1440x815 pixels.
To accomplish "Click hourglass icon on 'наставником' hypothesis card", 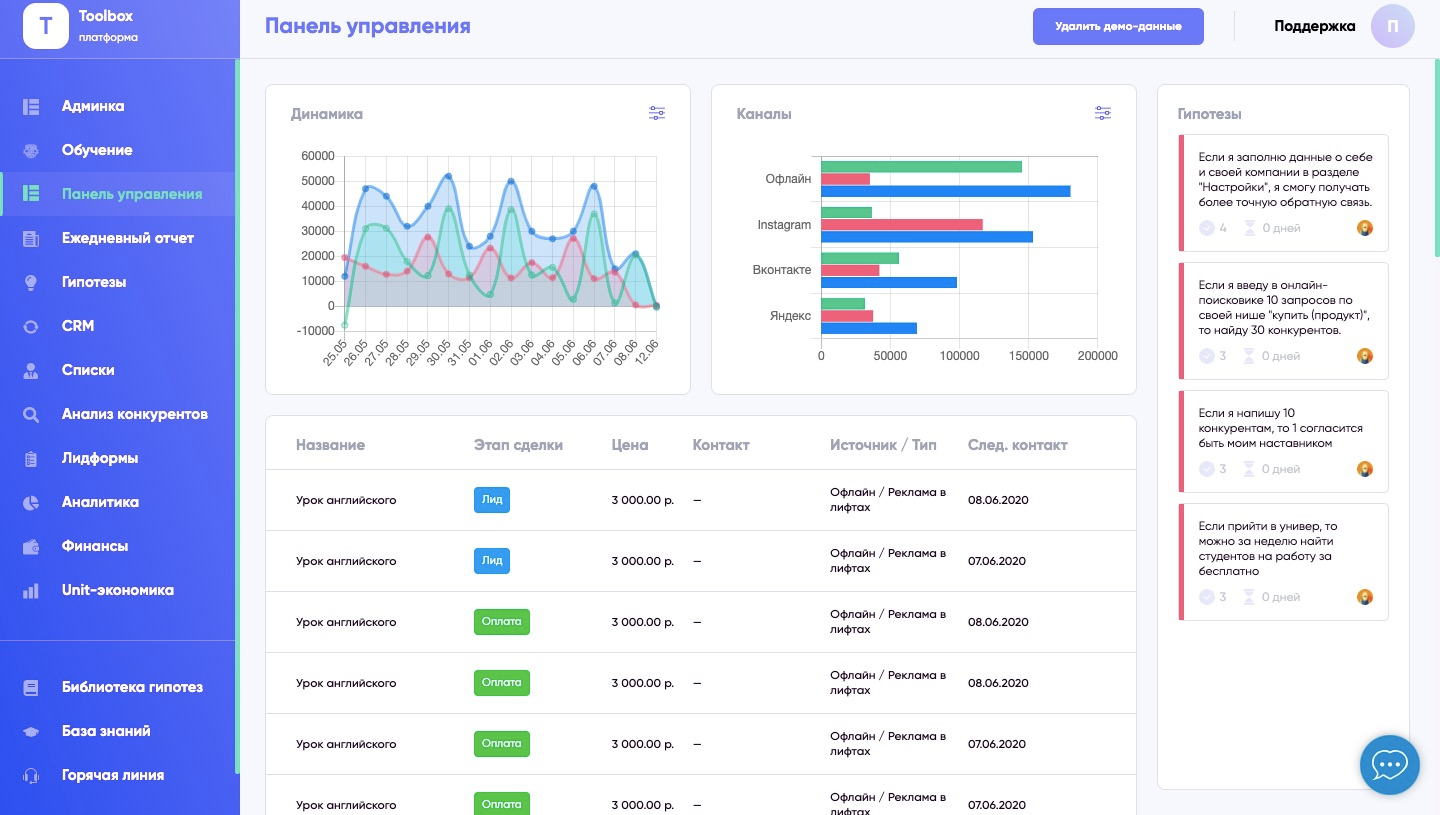I will 1249,469.
